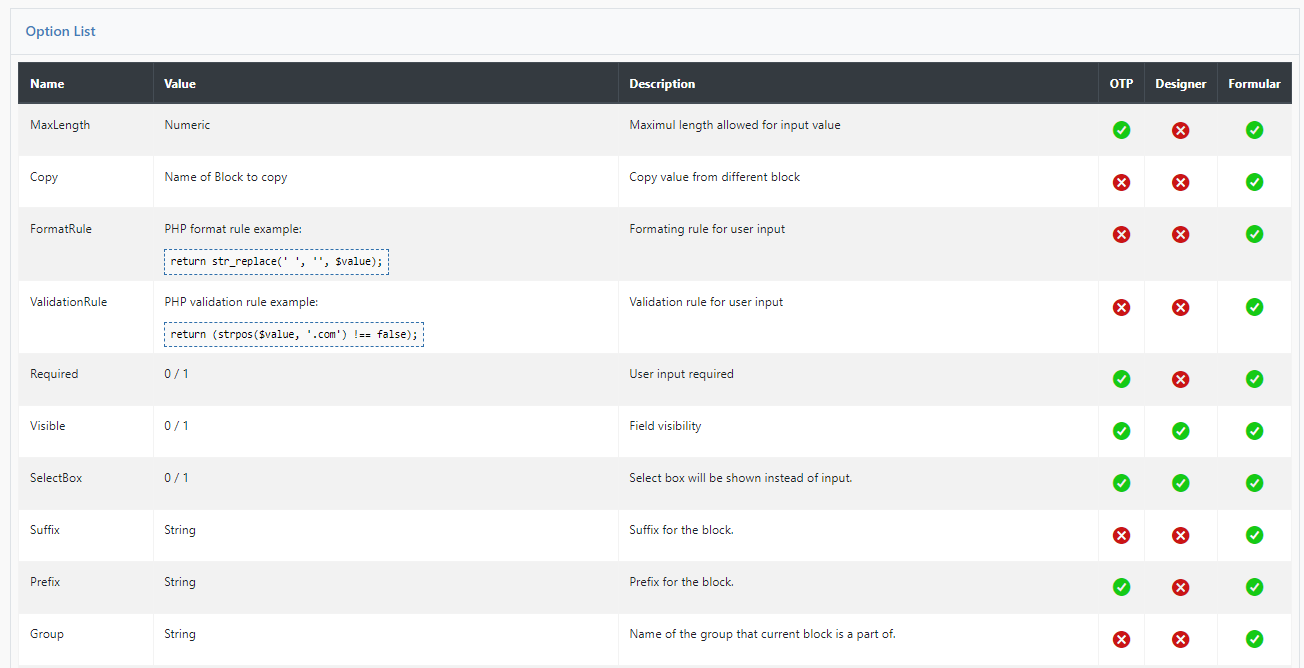Click the red Designer icon for Copy row
Viewport: 1304px width, 668px height.
click(x=1181, y=182)
